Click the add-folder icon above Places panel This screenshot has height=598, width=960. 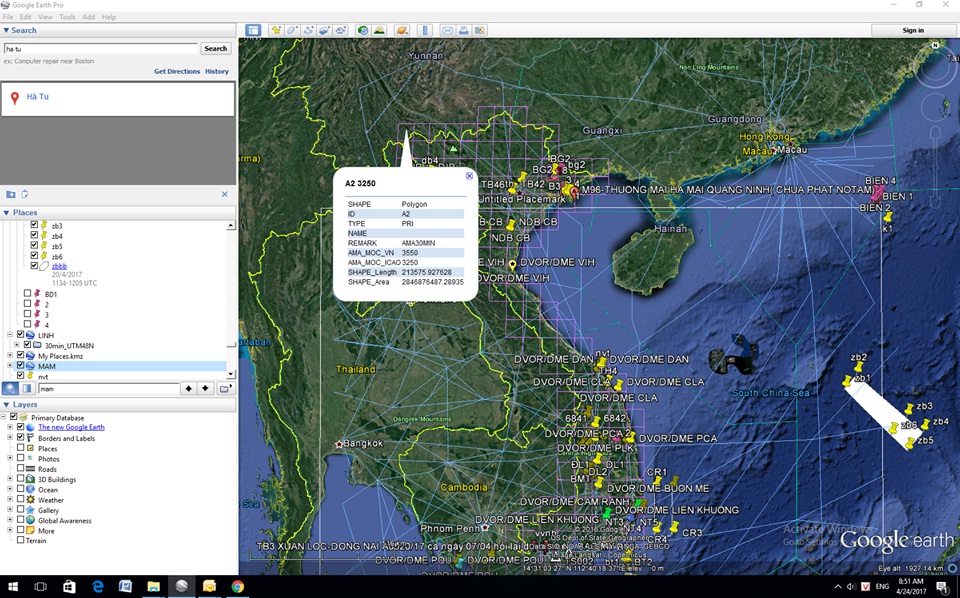pos(10,194)
